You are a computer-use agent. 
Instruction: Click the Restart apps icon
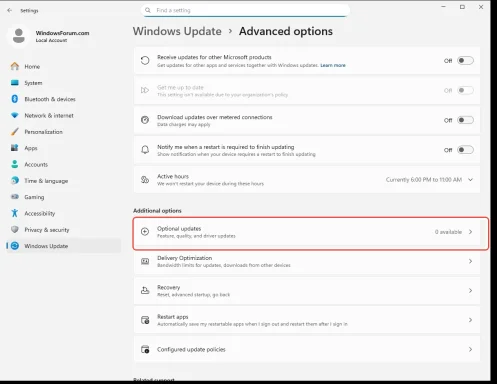coord(145,320)
